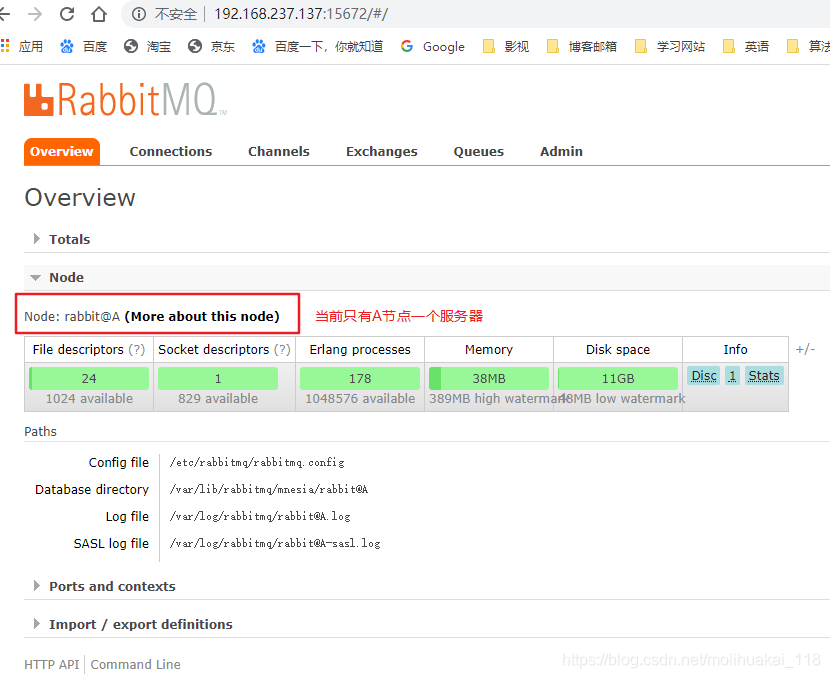830x678 pixels.
Task: Open the 应用 apps grid bookmark
Action: tap(22, 47)
